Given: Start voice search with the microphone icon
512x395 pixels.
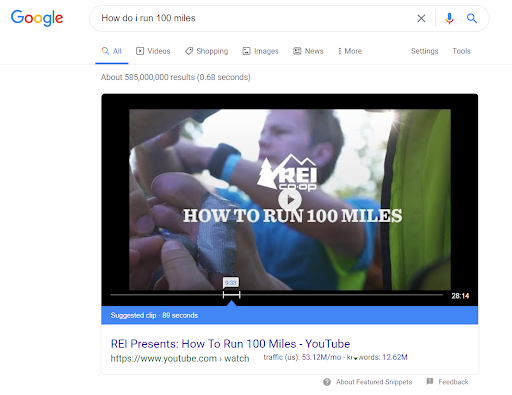Looking at the screenshot, I should pos(449,18).
